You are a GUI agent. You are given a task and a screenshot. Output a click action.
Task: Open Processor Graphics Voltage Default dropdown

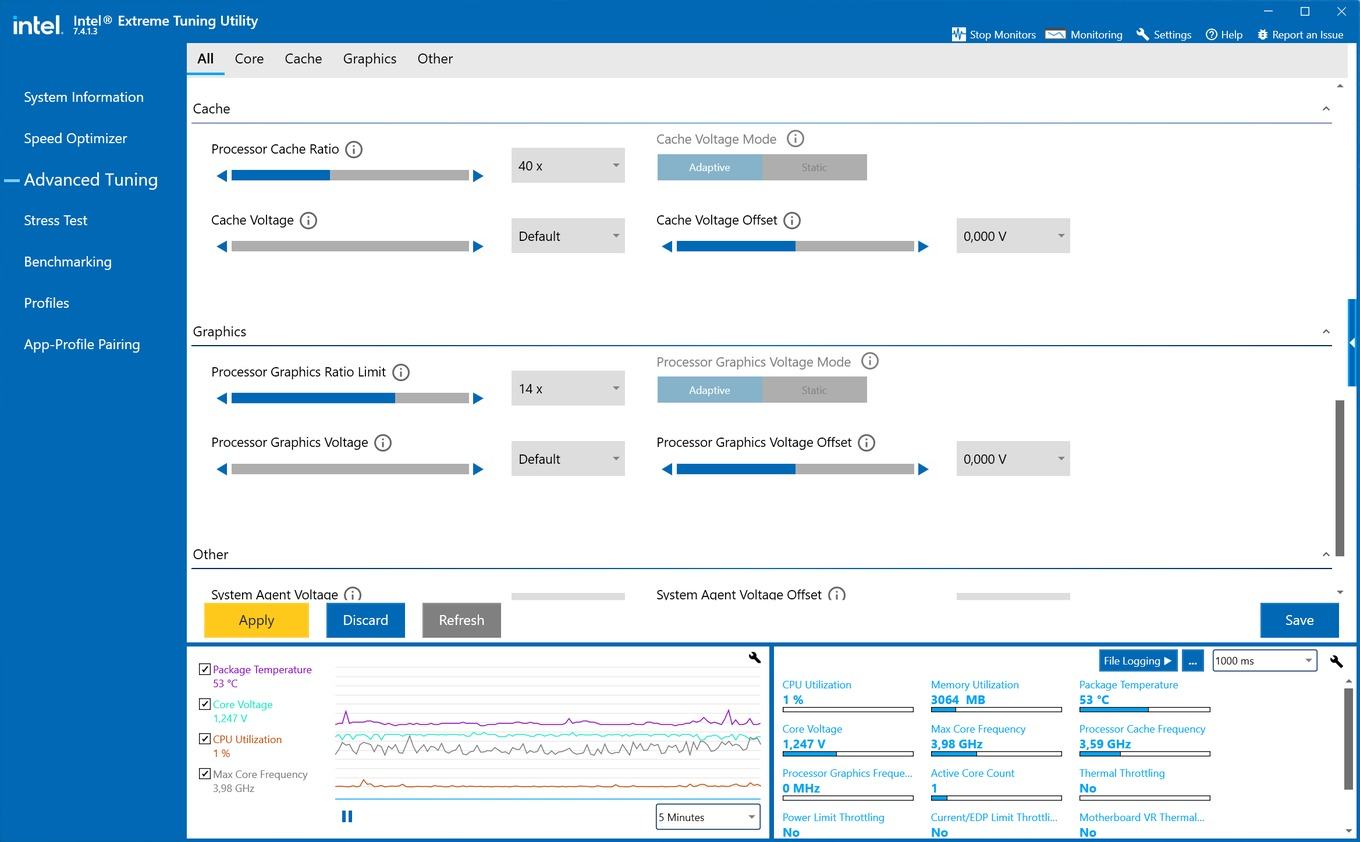568,459
